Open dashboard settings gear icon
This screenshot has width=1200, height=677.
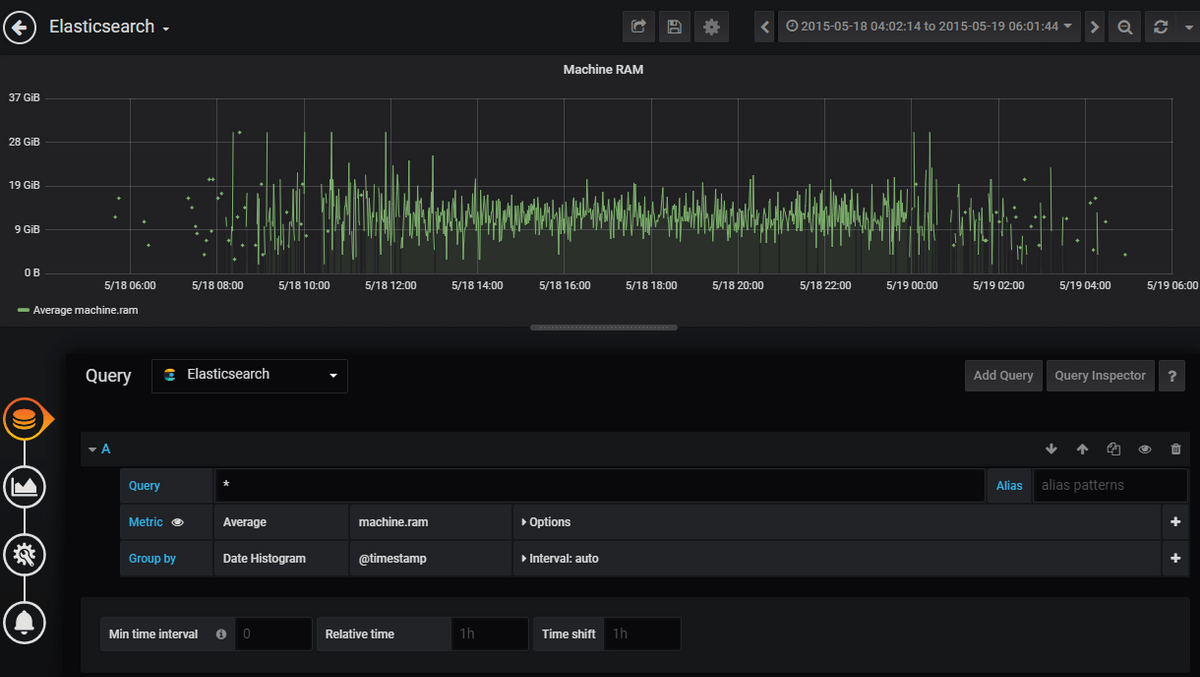pyautogui.click(x=711, y=27)
